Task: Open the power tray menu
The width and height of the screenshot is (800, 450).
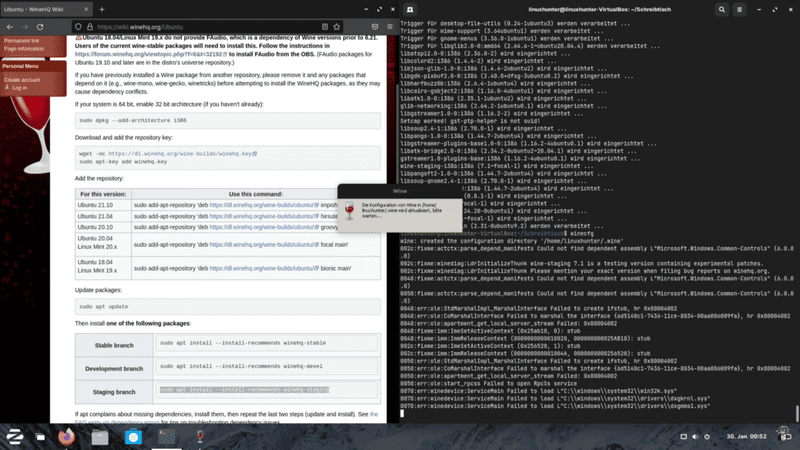Action: pos(707,437)
